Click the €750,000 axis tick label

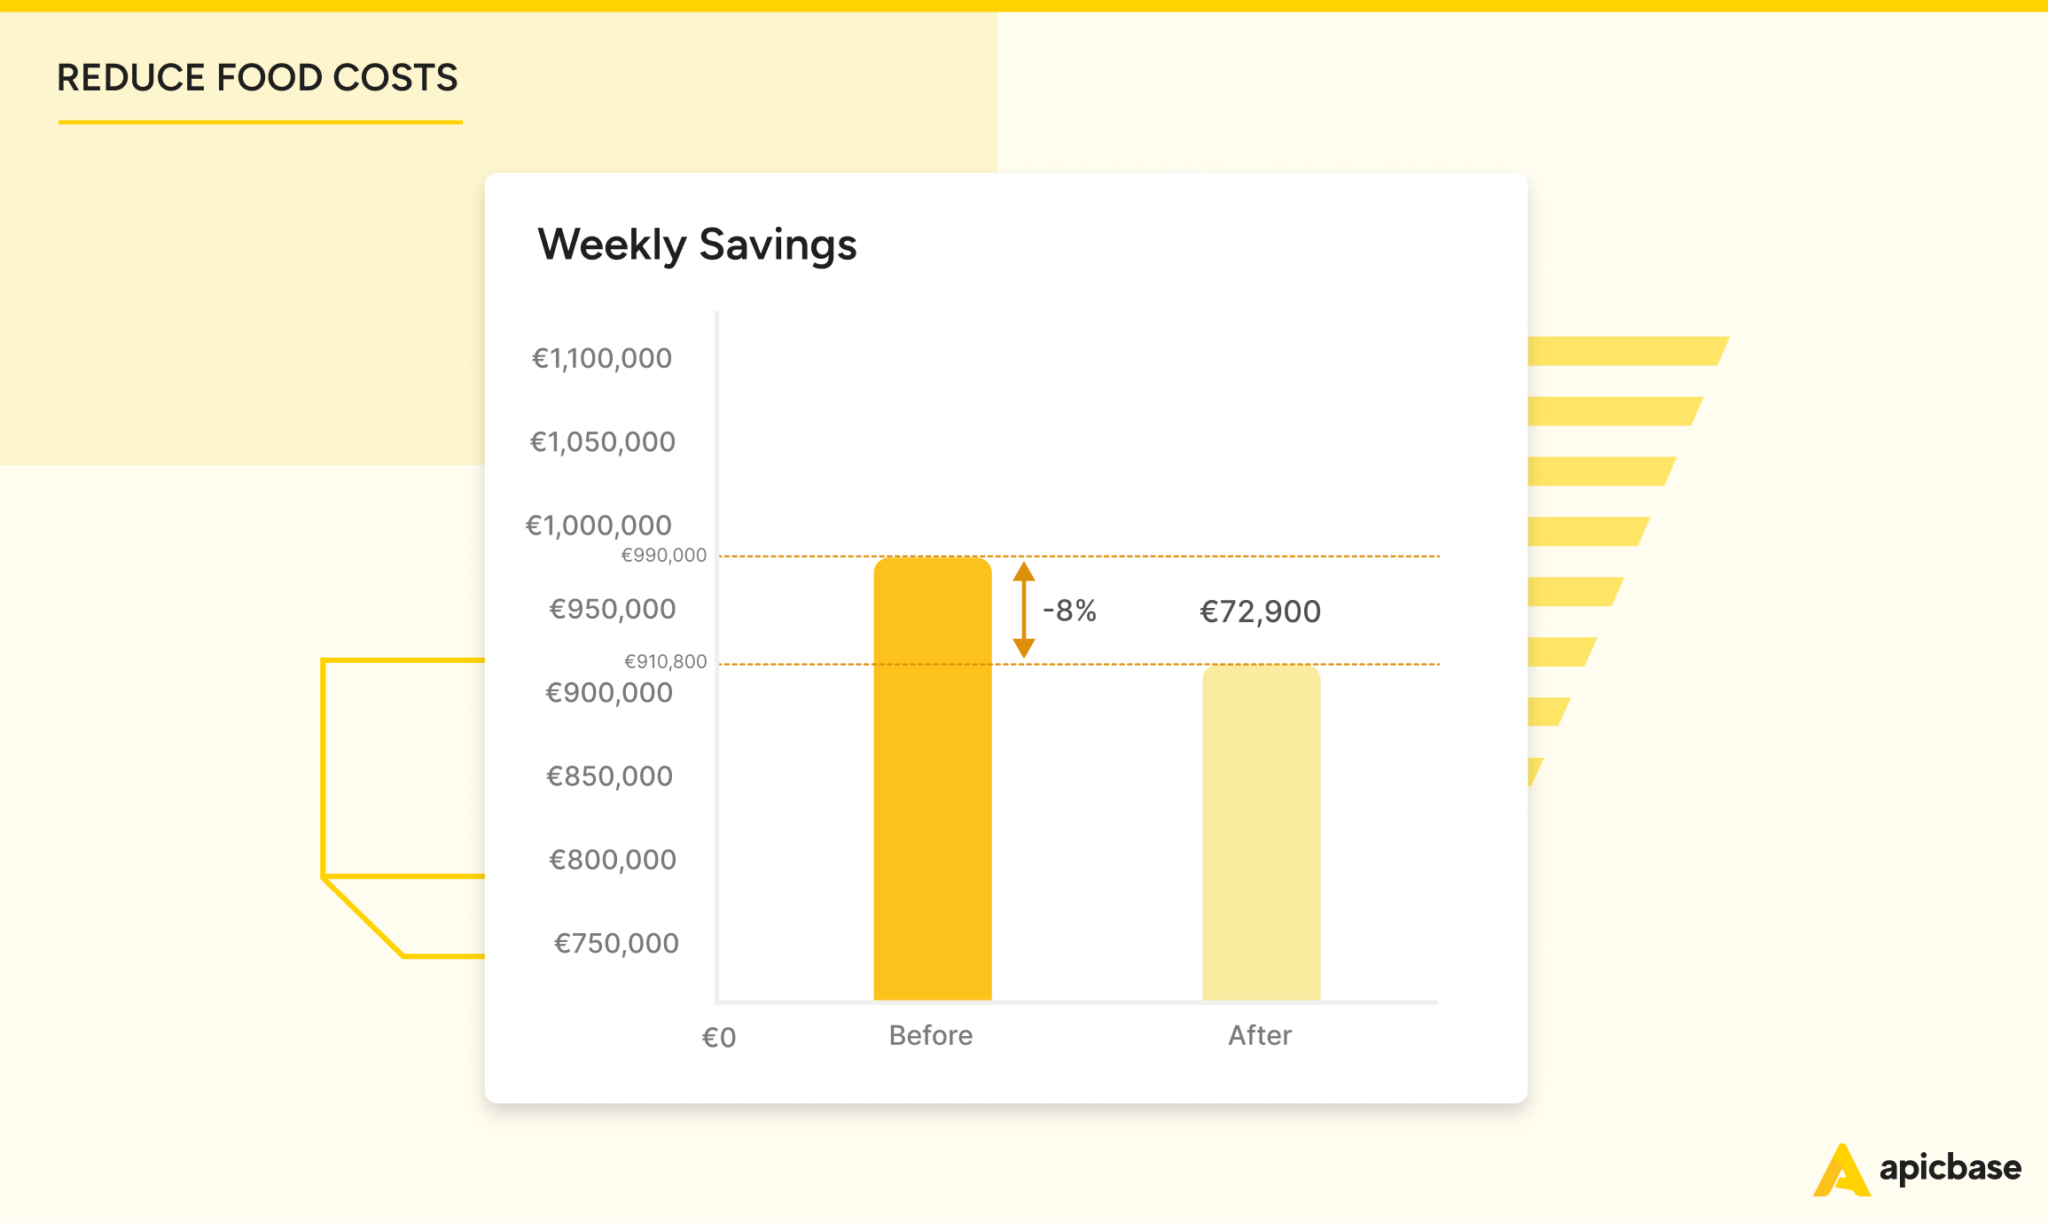616,943
